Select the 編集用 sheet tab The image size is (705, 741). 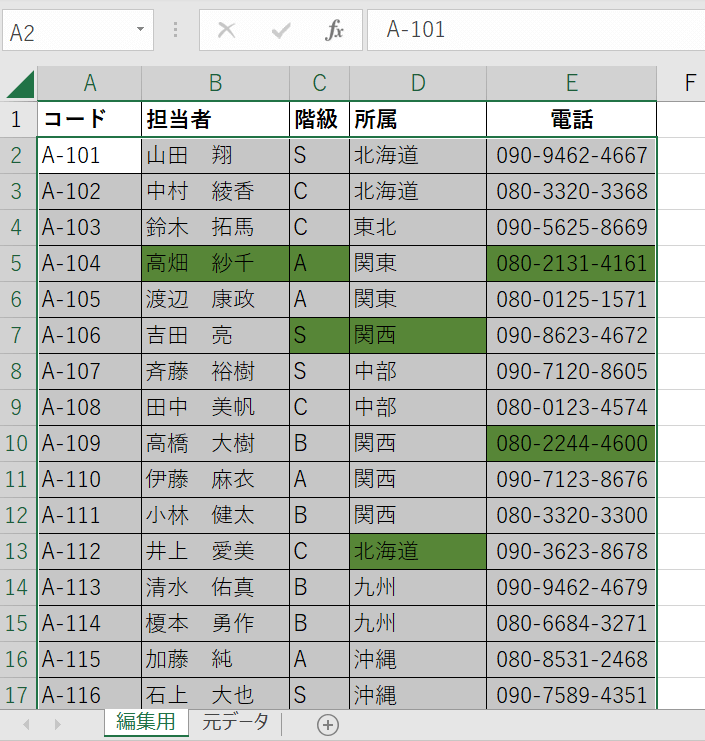(x=146, y=722)
